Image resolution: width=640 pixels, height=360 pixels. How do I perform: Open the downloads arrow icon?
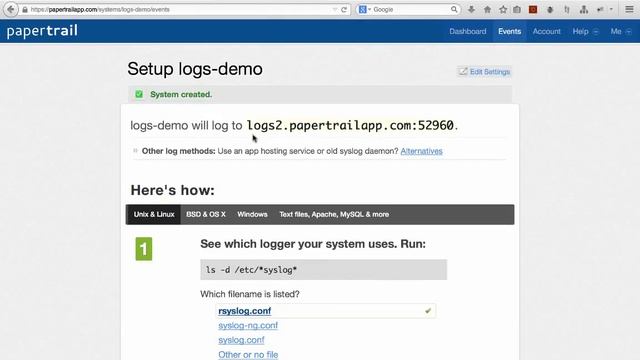click(x=471, y=9)
